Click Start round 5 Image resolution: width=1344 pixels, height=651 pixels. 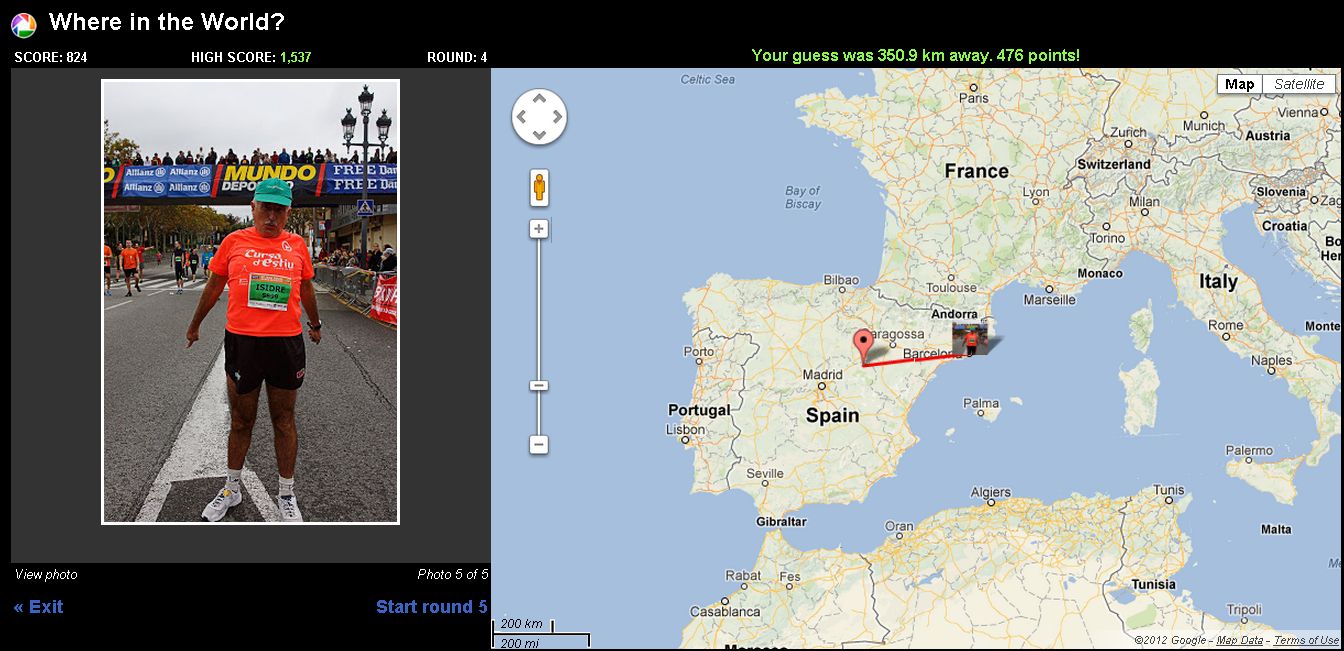431,607
